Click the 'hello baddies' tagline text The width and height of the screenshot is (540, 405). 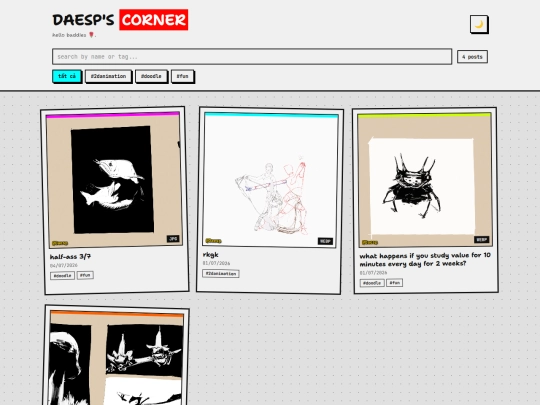74,35
